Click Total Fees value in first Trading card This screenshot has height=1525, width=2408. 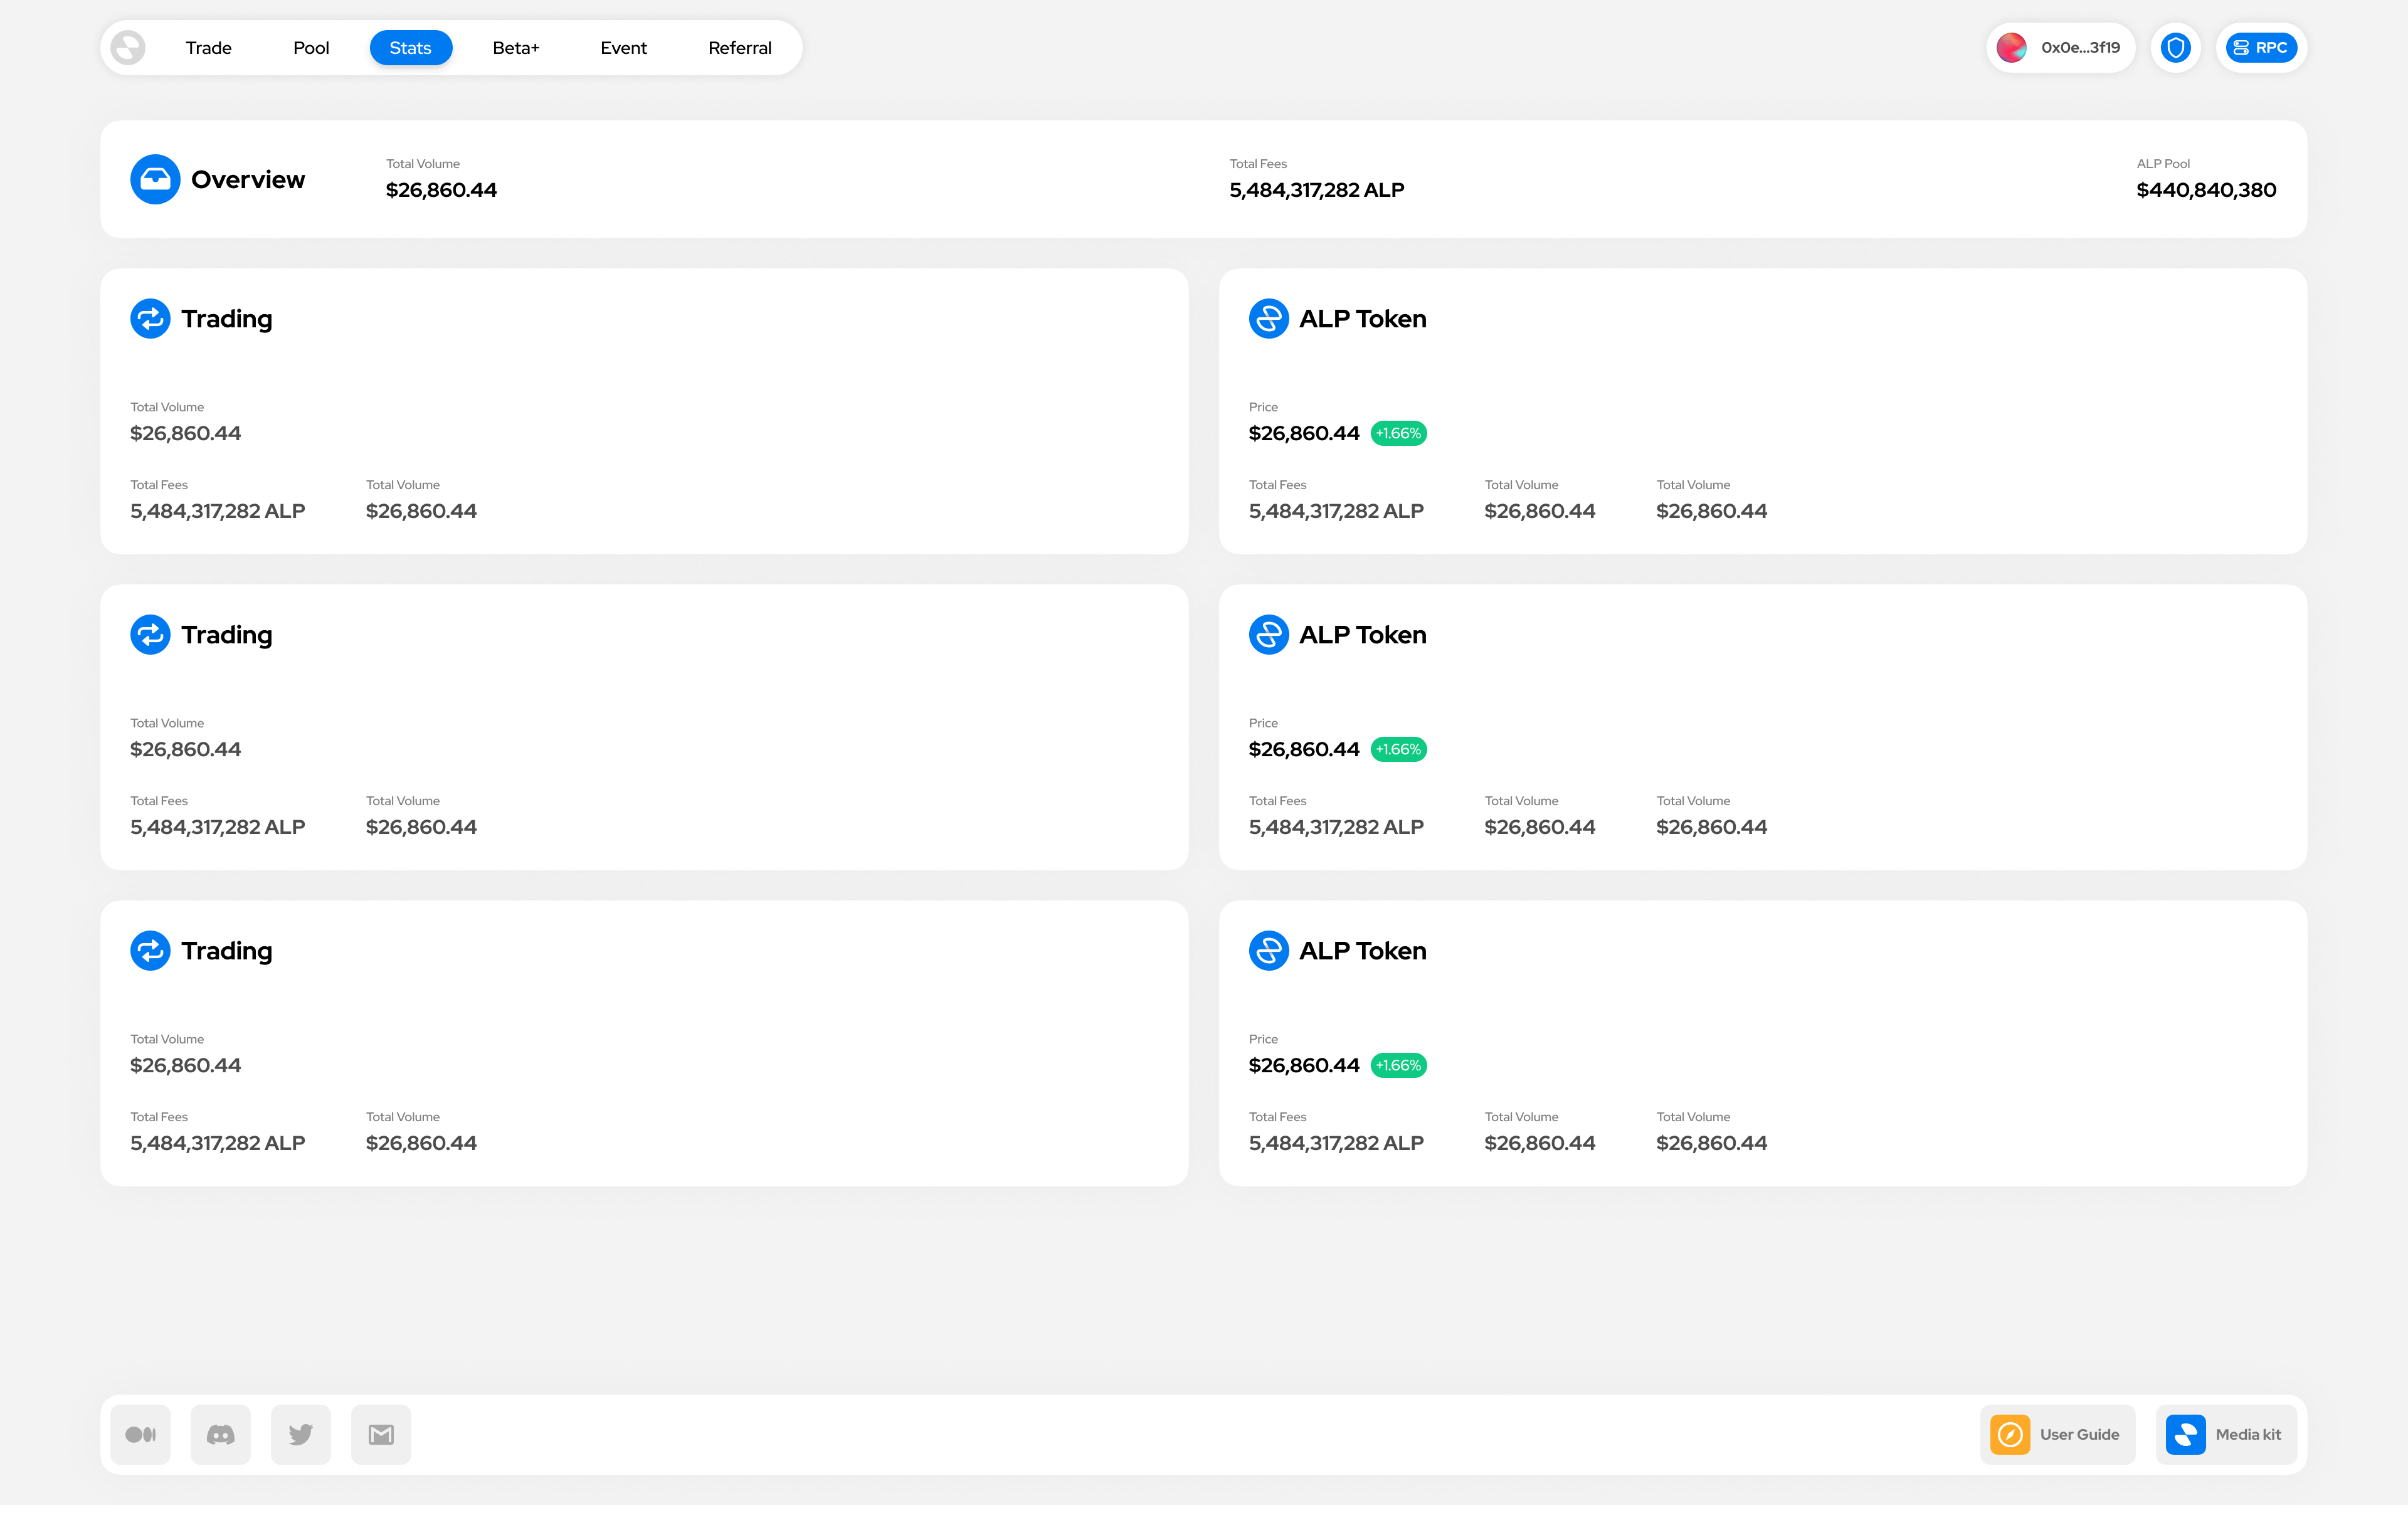[x=217, y=511]
